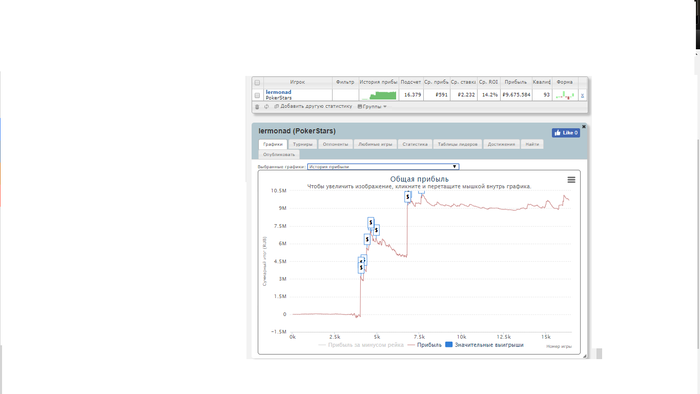Screen dimensions: 700x394
Task: Click the form sparkline icon for lermonad
Action: click(x=565, y=95)
